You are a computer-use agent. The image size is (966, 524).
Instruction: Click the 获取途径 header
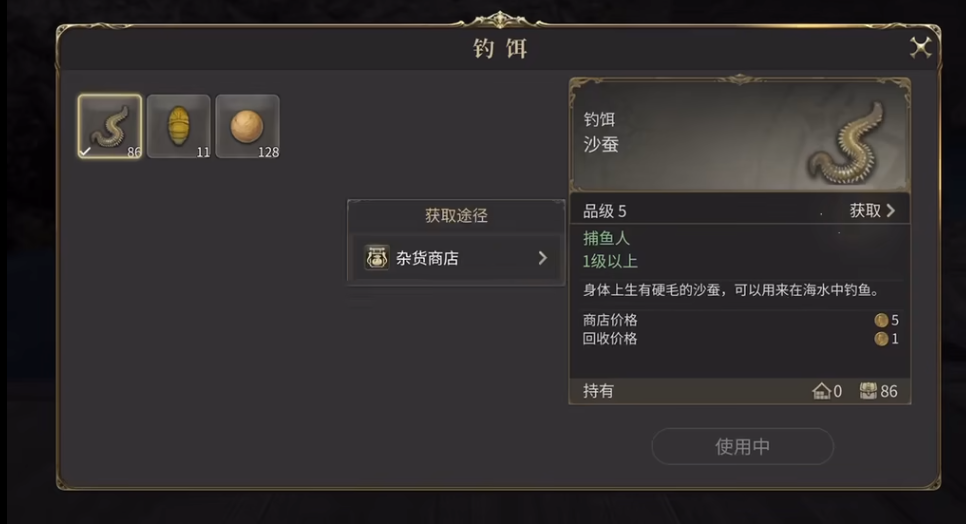456,215
